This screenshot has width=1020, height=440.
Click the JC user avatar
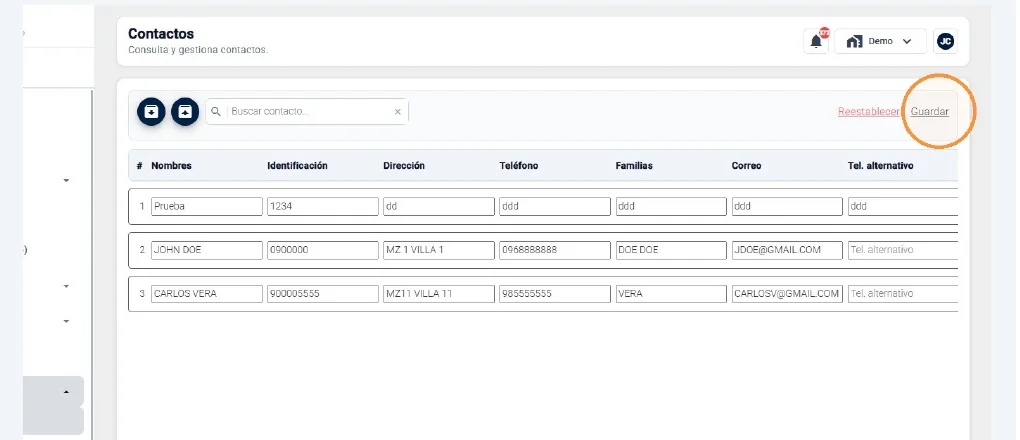[945, 41]
